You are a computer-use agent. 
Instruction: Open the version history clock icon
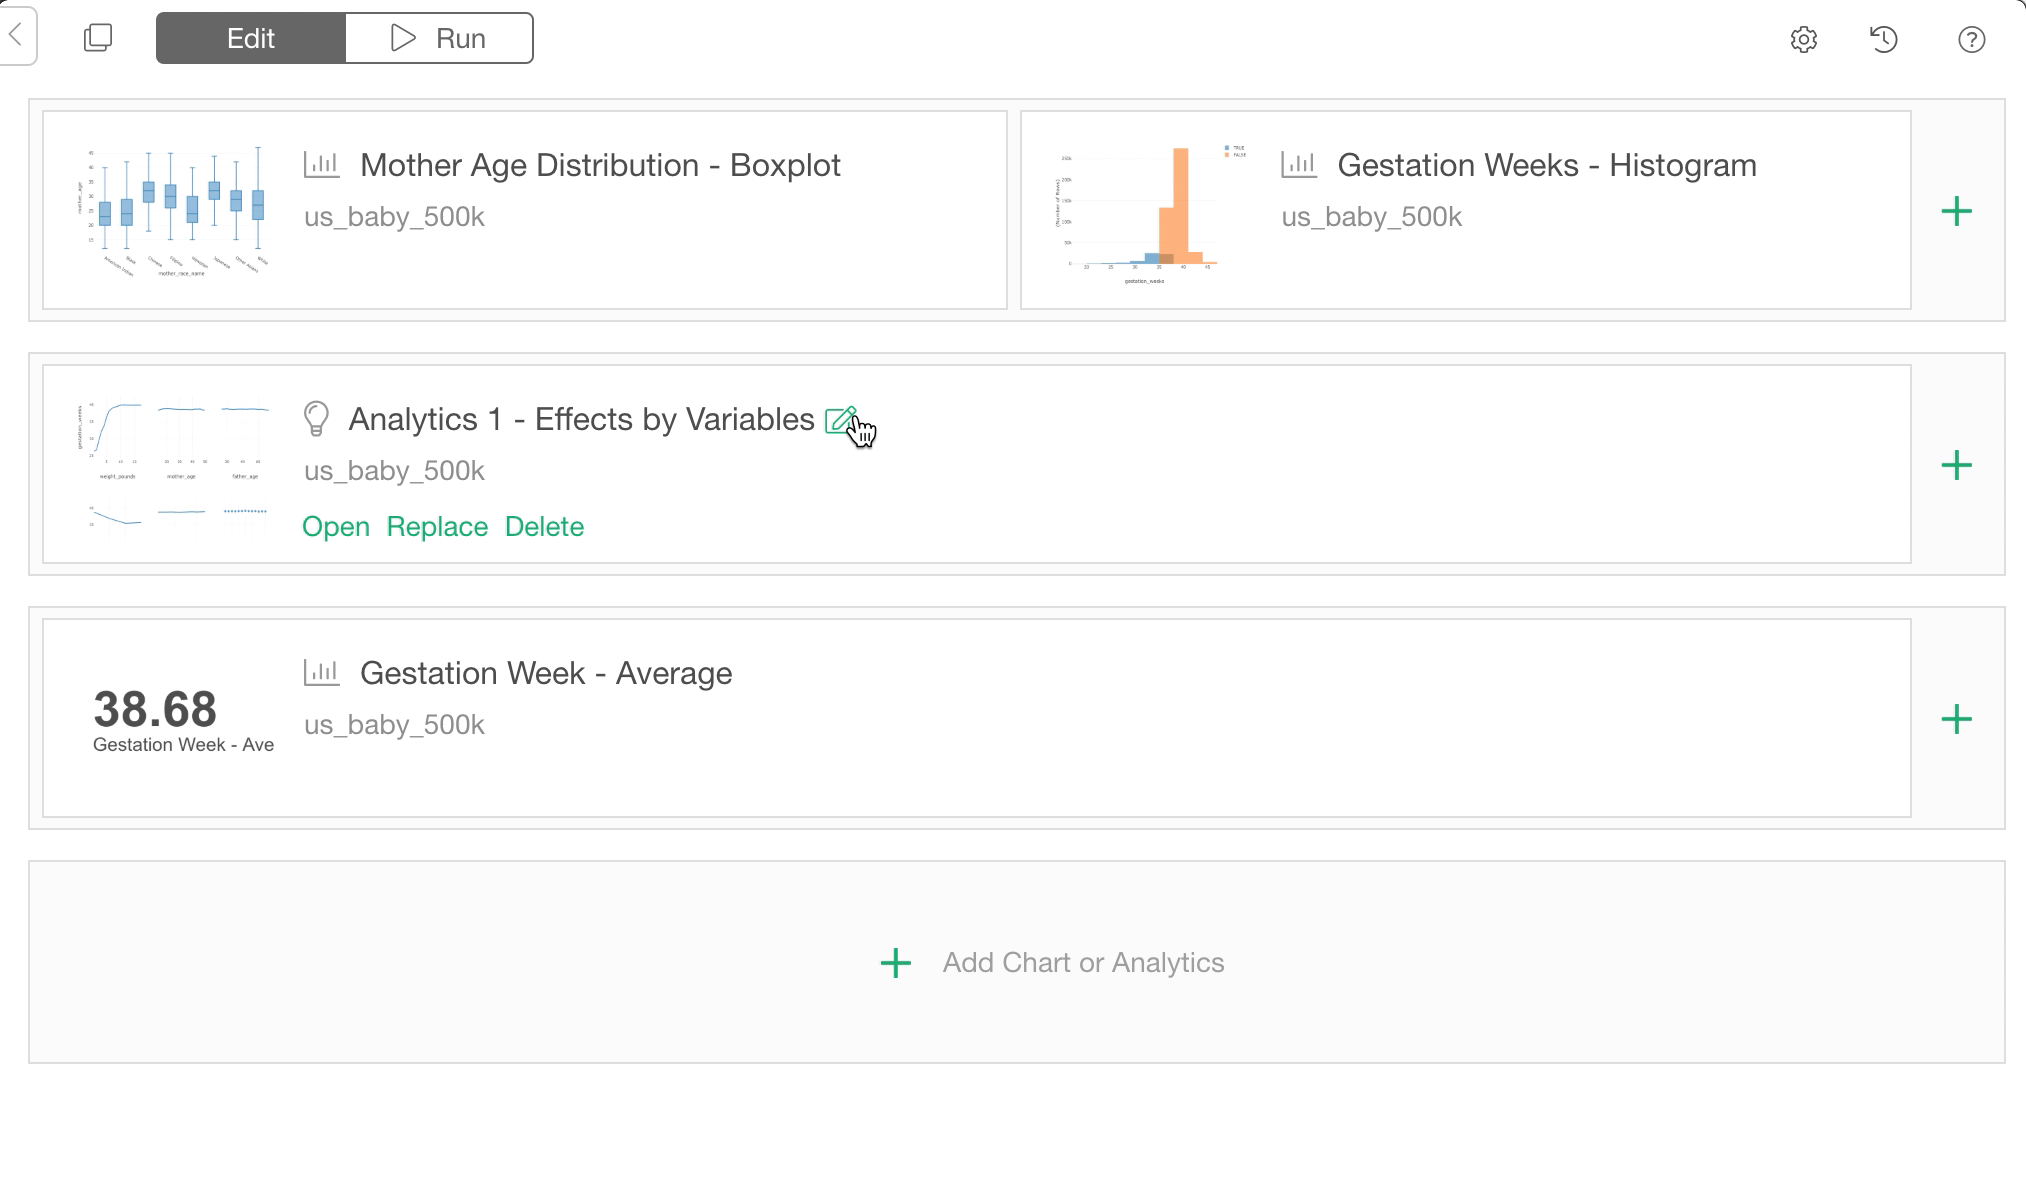click(1884, 39)
